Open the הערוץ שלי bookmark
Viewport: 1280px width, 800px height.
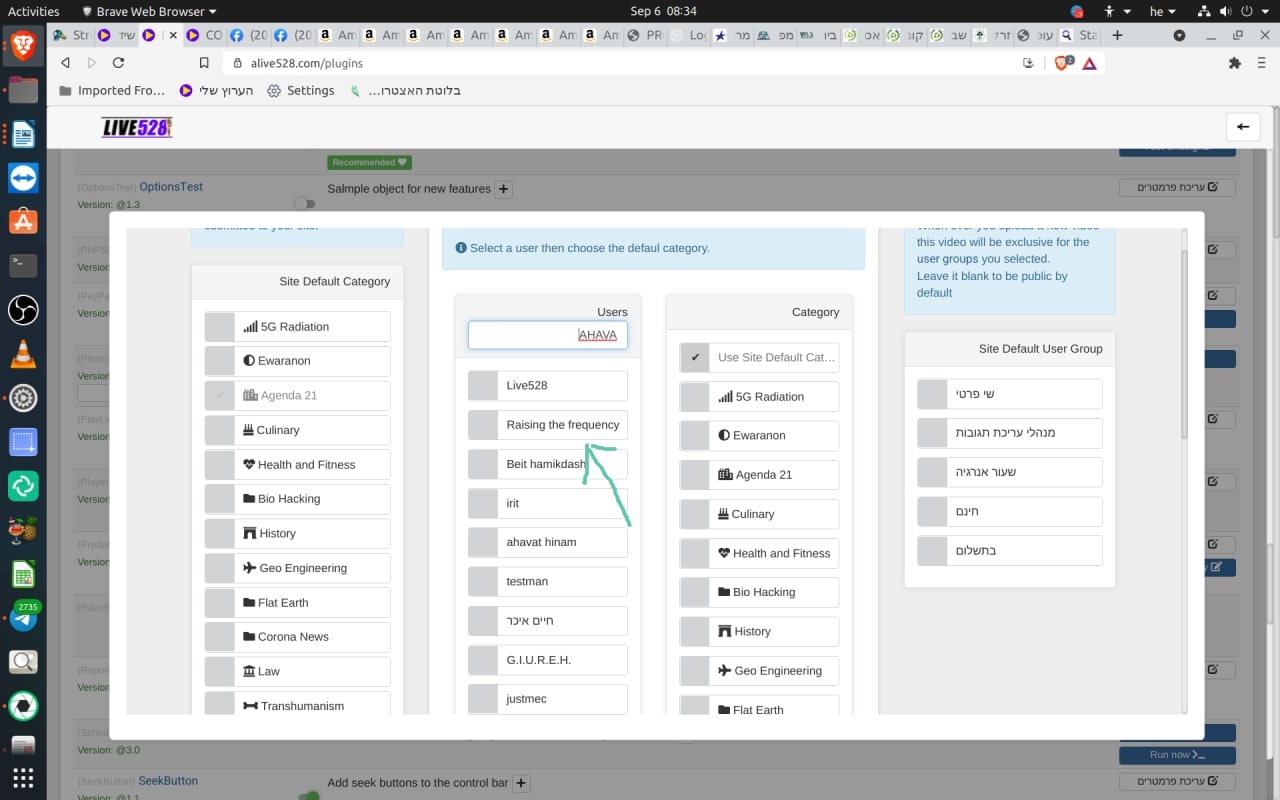216,90
